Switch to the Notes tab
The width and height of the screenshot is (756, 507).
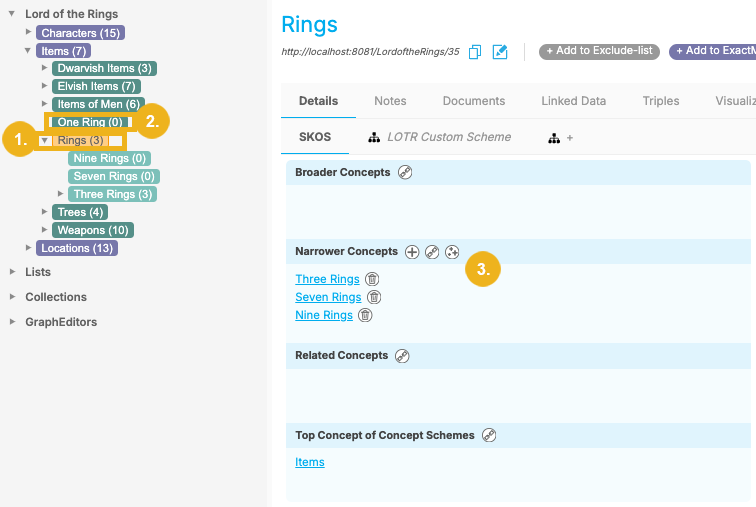point(390,101)
